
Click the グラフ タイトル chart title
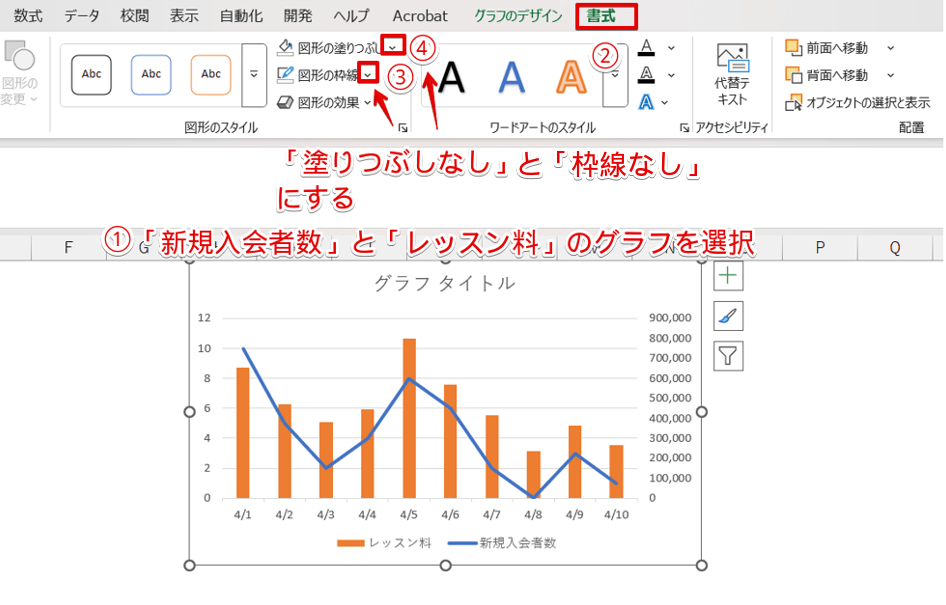[x=445, y=283]
